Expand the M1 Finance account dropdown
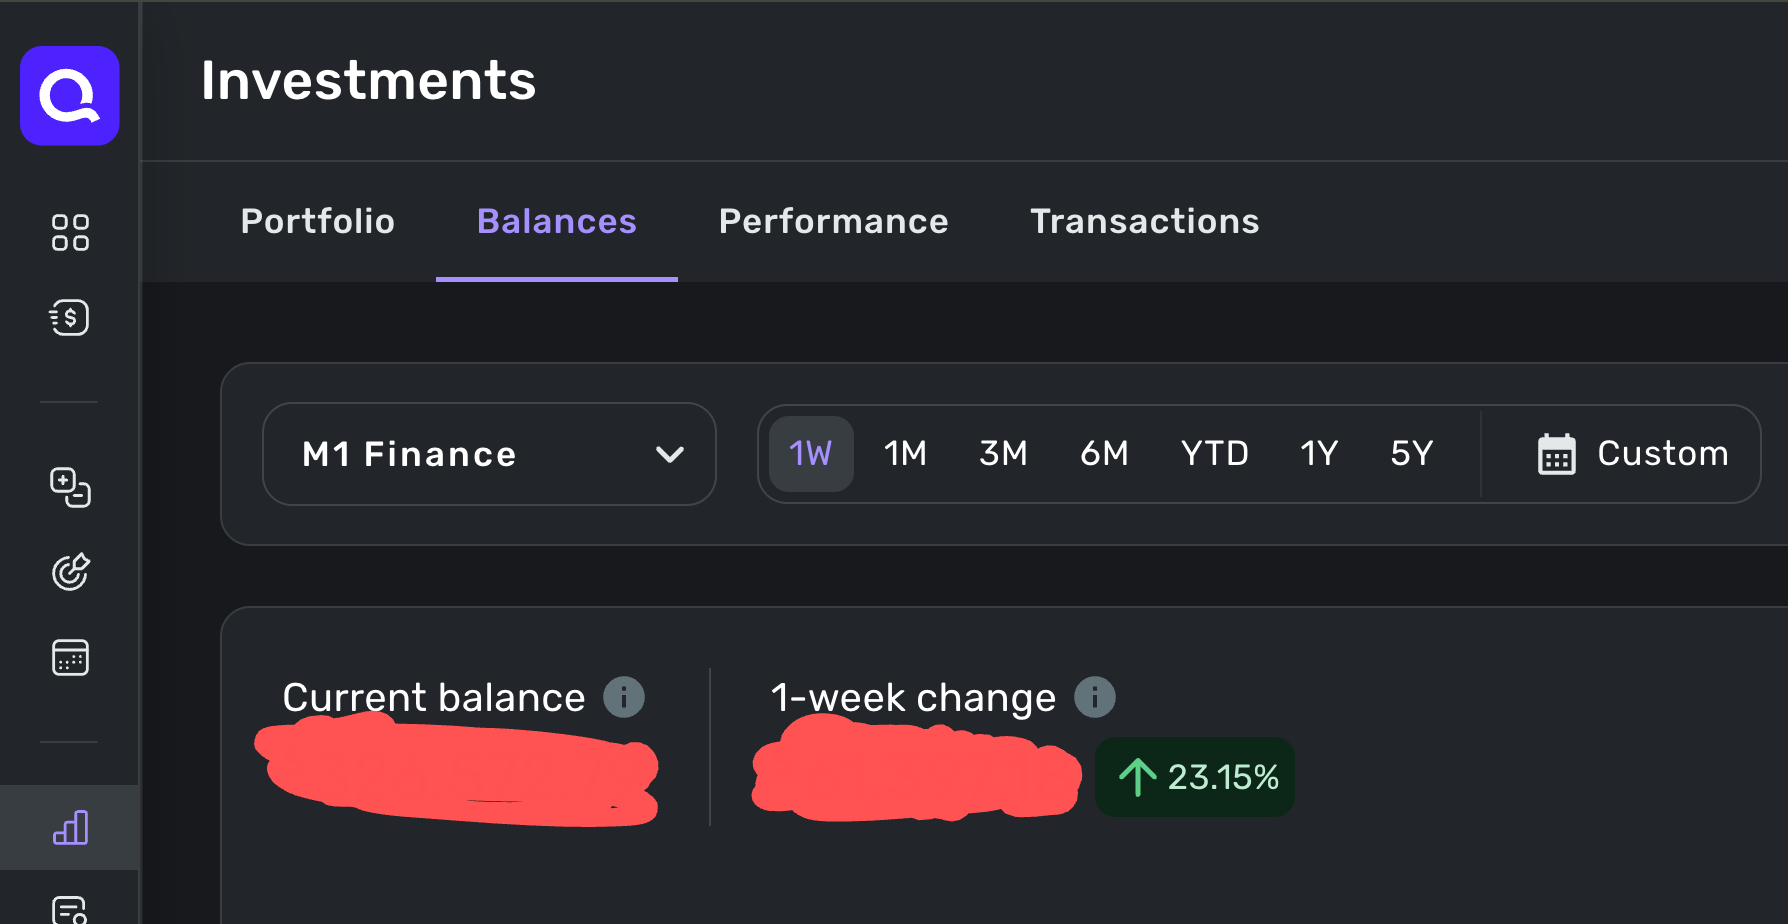 (x=489, y=454)
